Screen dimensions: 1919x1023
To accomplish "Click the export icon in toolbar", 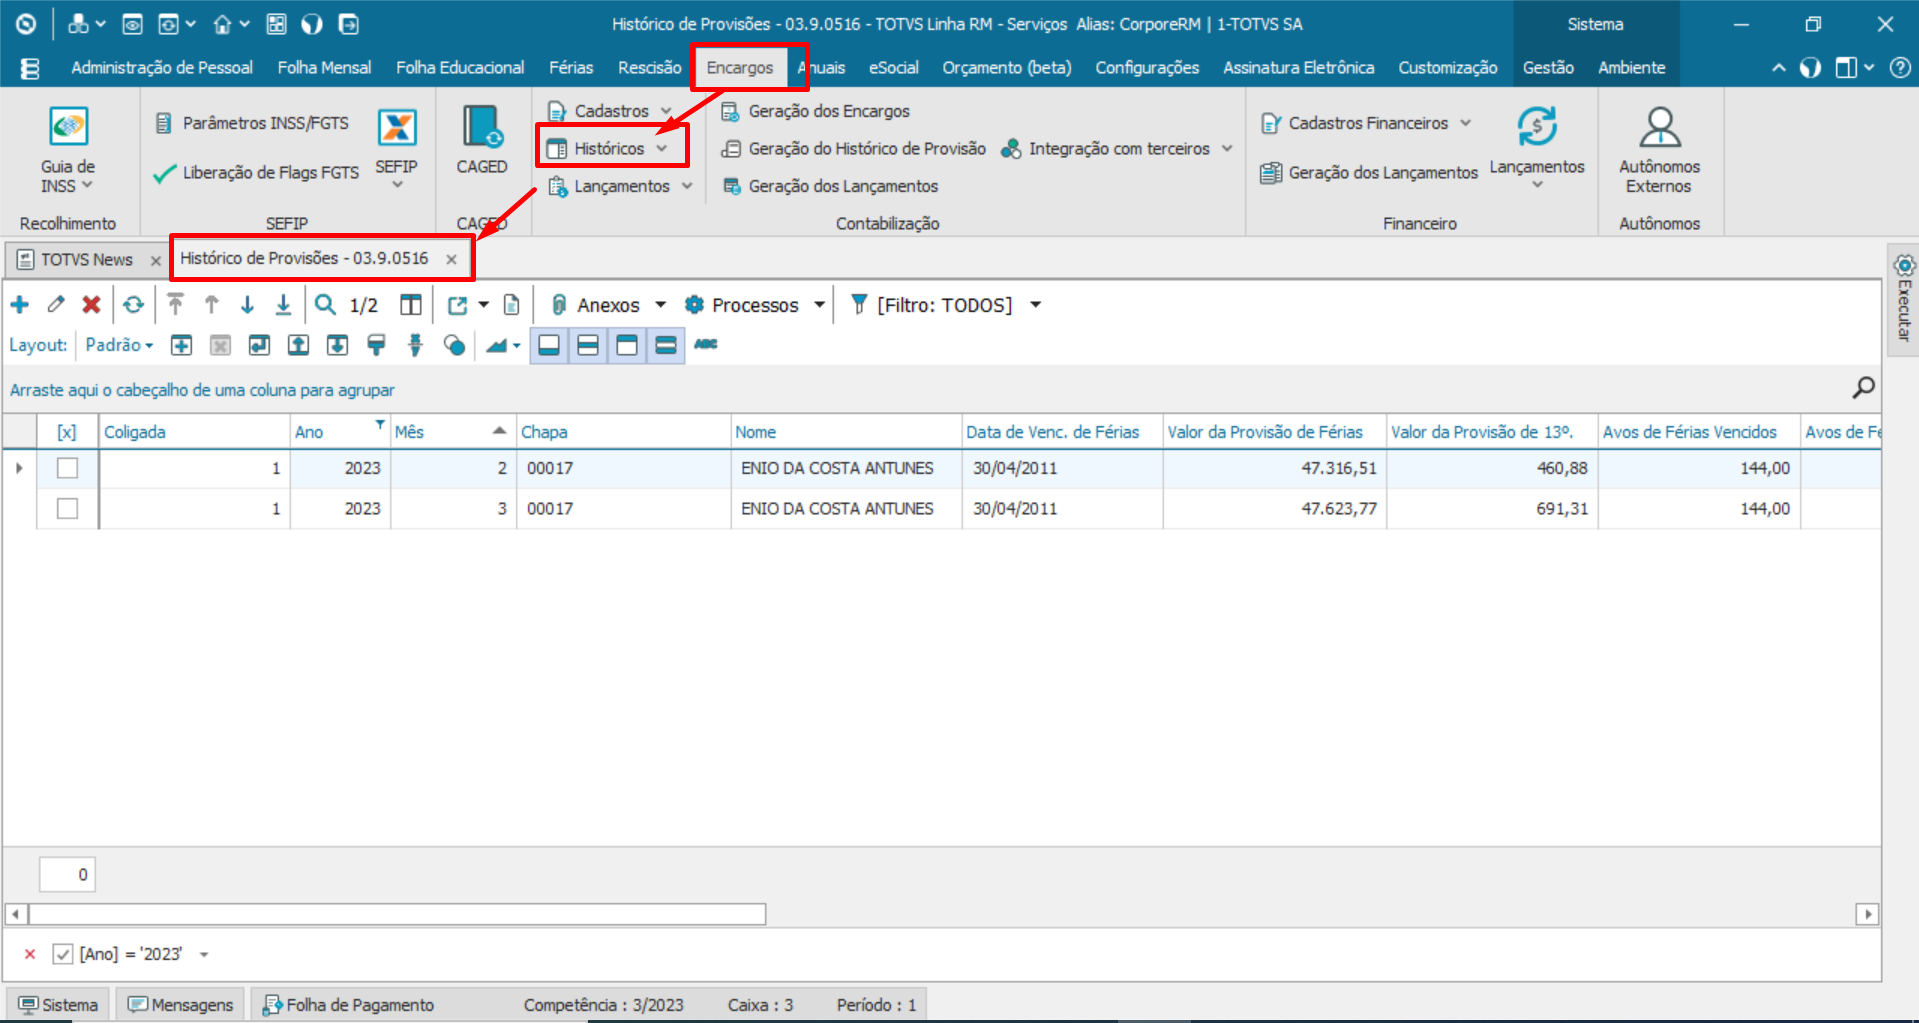I will coord(458,305).
